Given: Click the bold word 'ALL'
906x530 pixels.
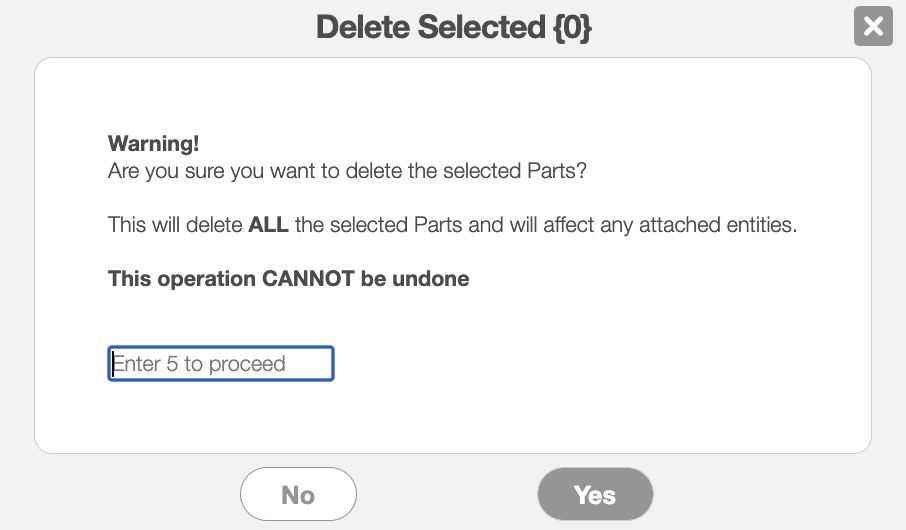Looking at the screenshot, I should click(x=268, y=225).
